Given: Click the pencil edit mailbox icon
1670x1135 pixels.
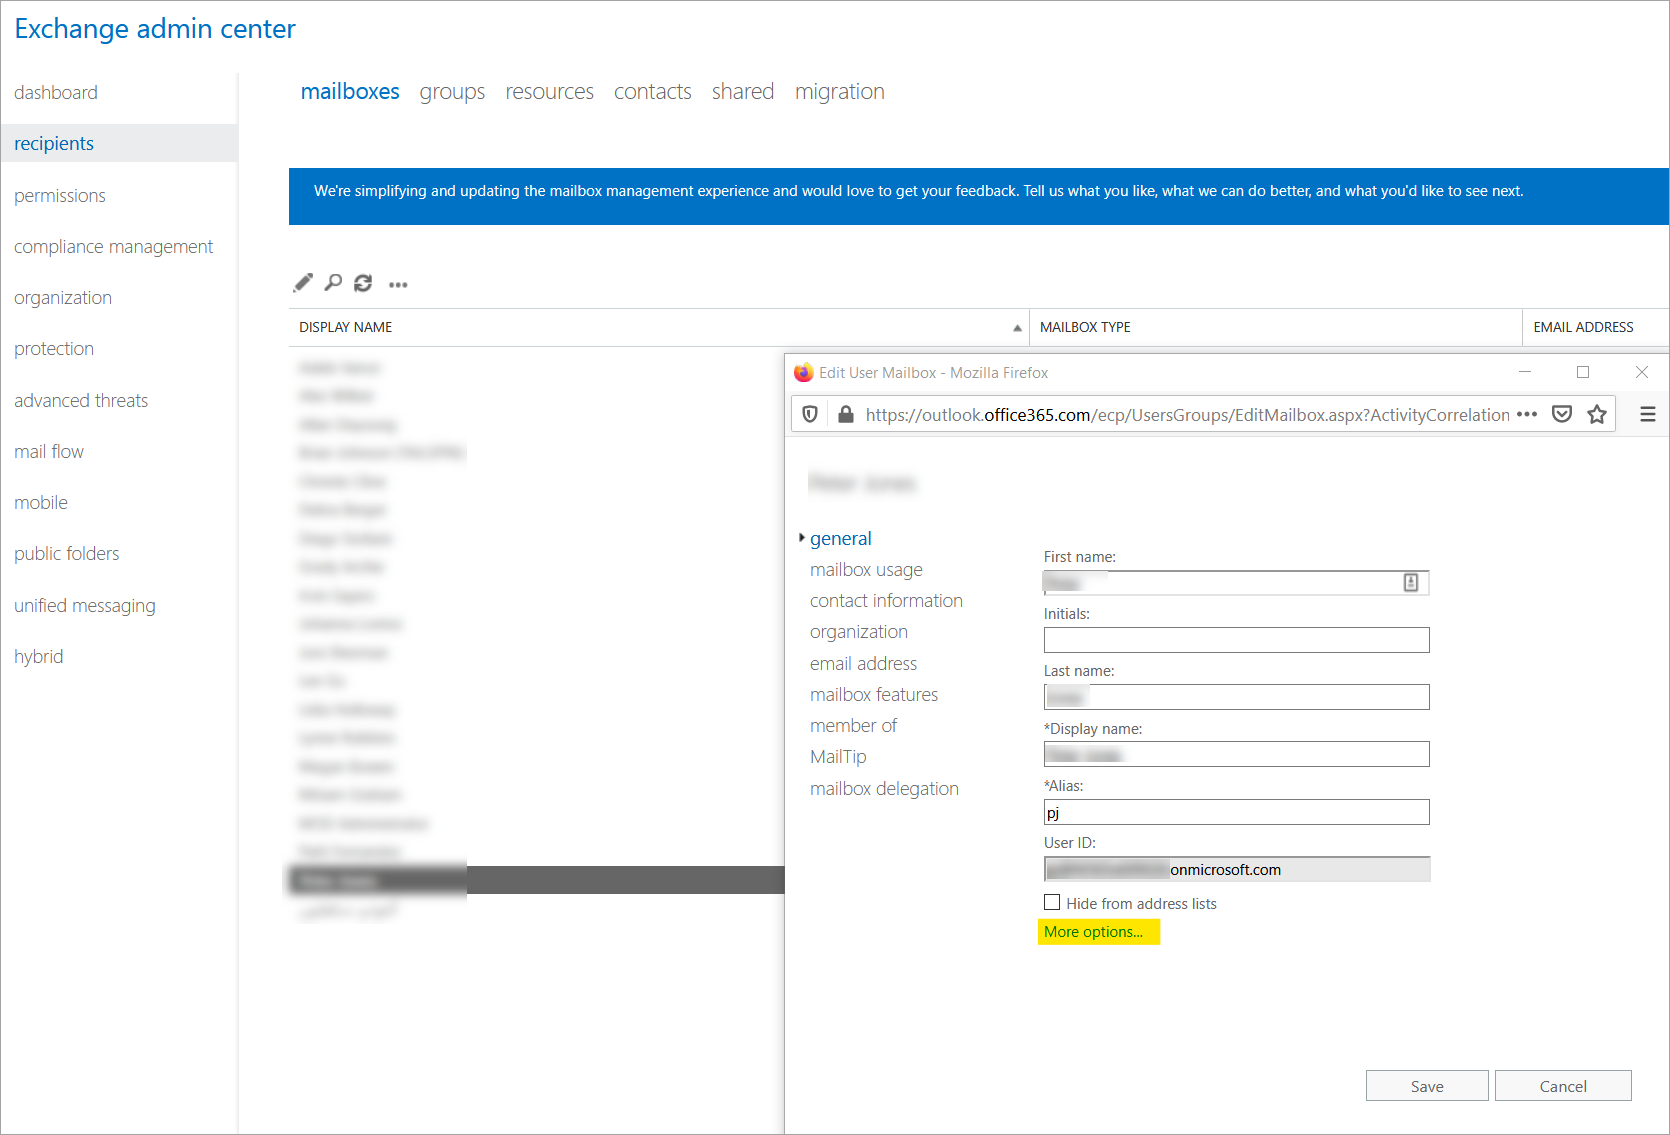Looking at the screenshot, I should (303, 284).
